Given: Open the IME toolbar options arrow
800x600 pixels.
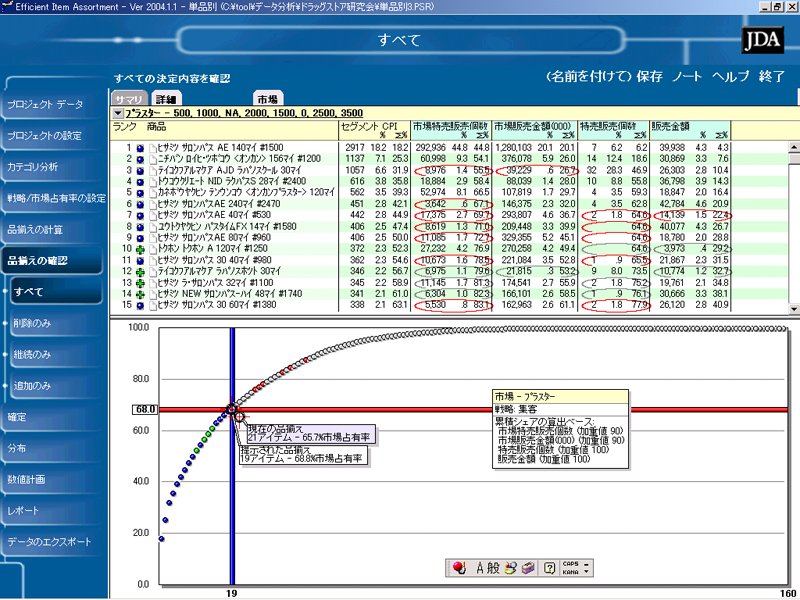Looking at the screenshot, I should click(586, 571).
